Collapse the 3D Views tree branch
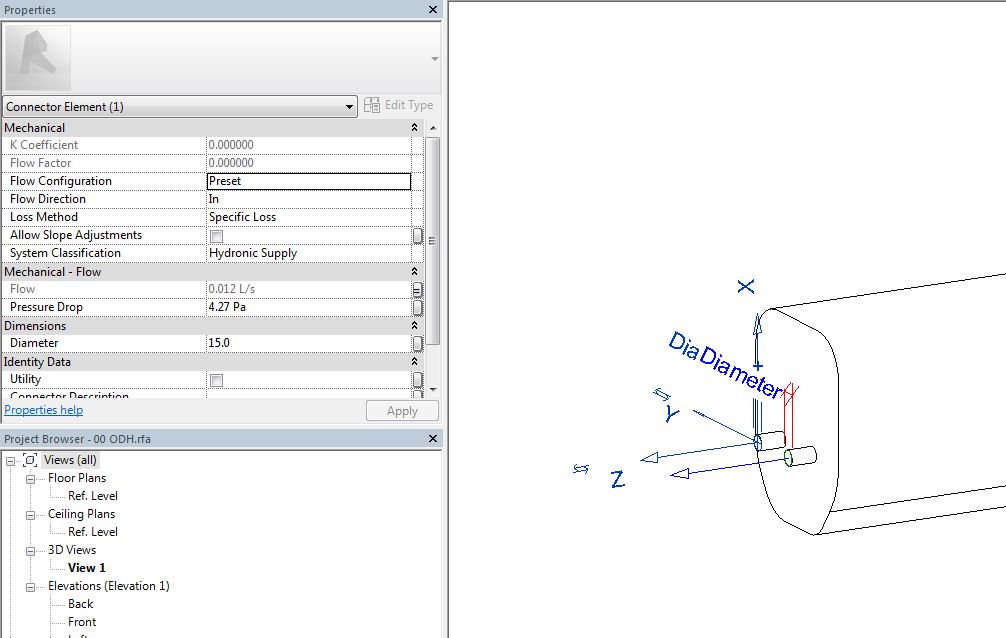This screenshot has width=1006, height=638. coord(31,549)
